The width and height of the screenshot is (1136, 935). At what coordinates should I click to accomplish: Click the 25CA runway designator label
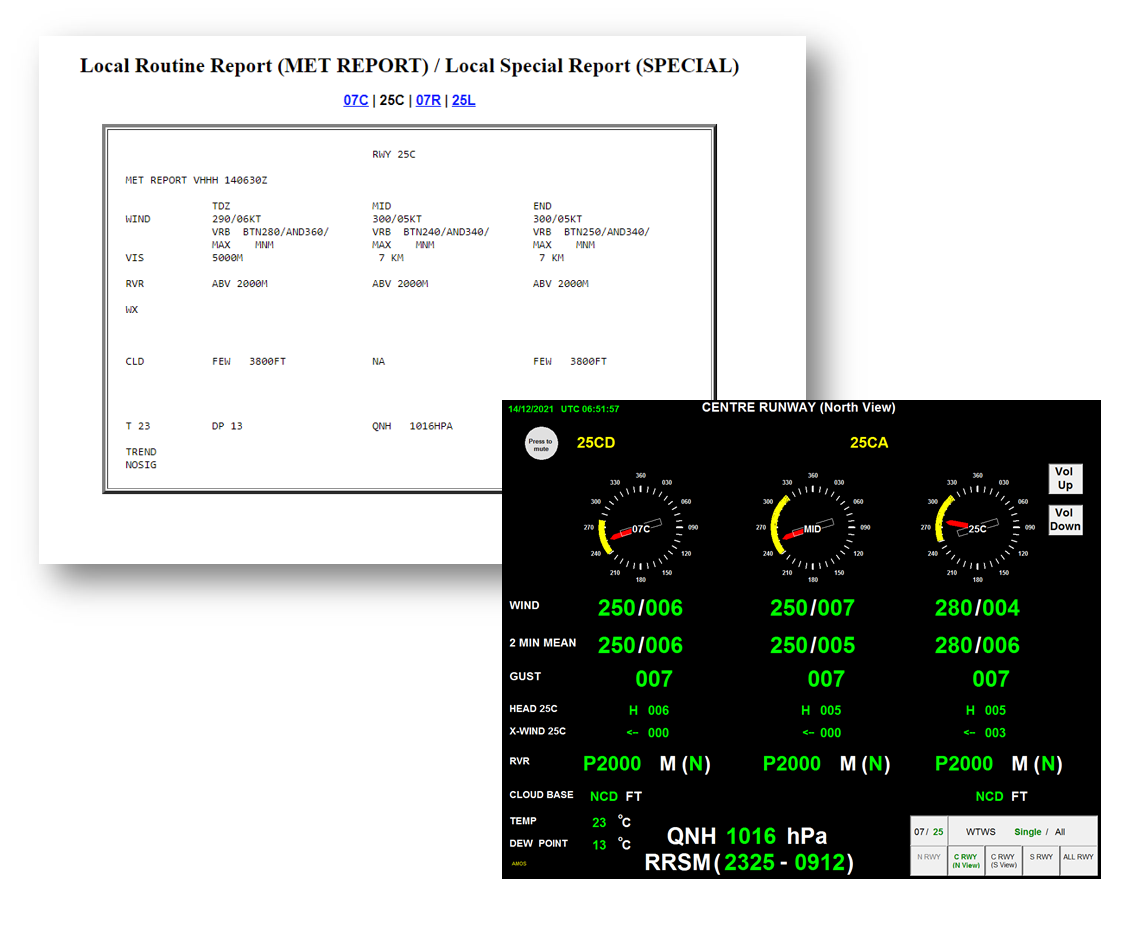click(x=869, y=442)
